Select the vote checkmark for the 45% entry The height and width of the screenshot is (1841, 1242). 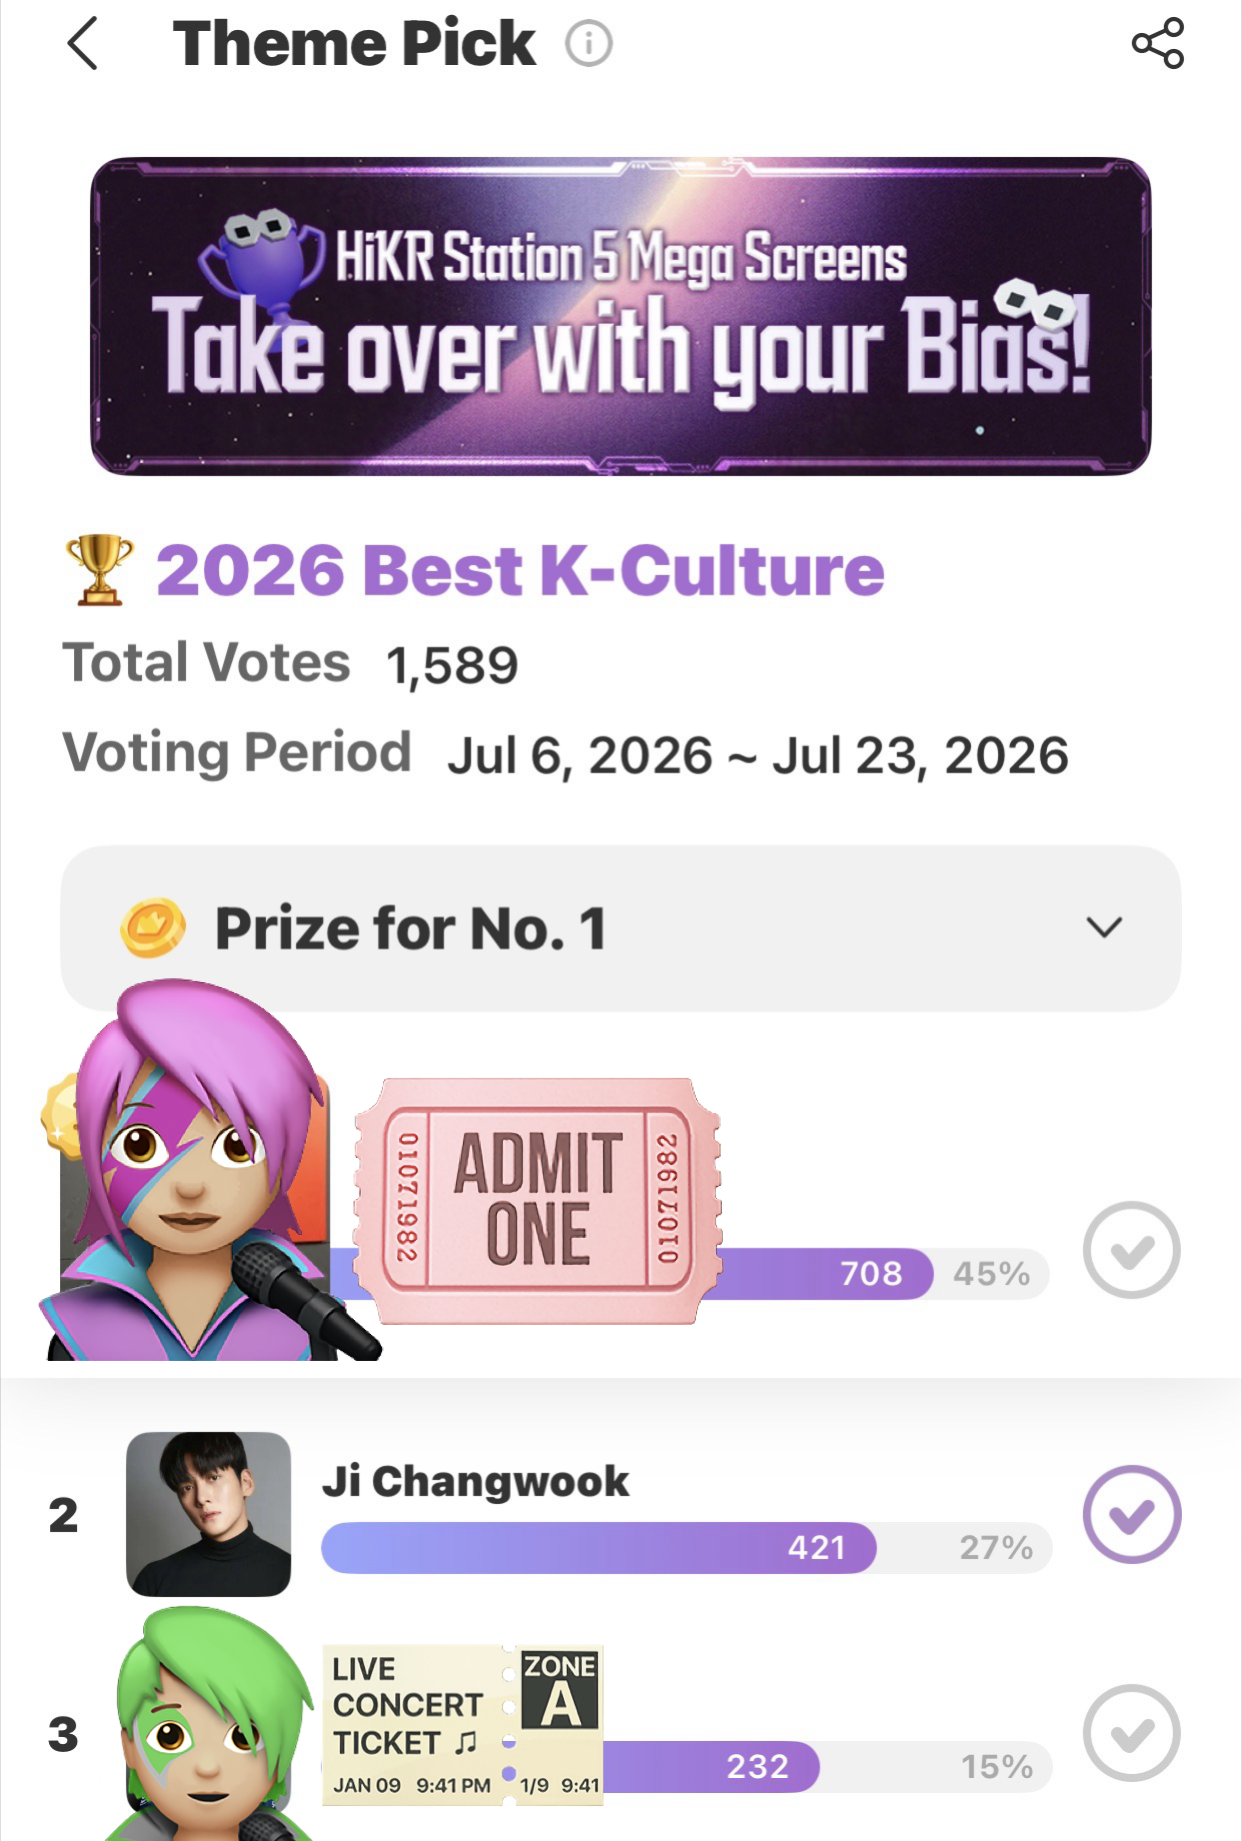point(1131,1250)
